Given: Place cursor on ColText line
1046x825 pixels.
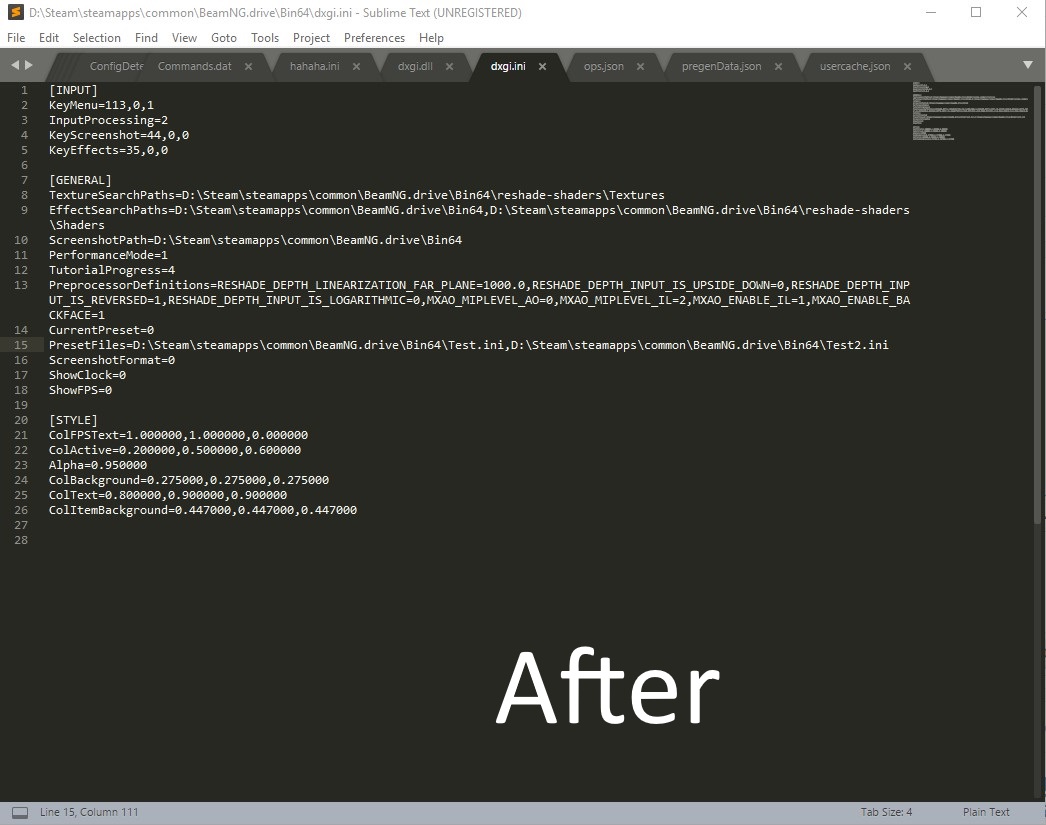Looking at the screenshot, I should click(x=167, y=495).
